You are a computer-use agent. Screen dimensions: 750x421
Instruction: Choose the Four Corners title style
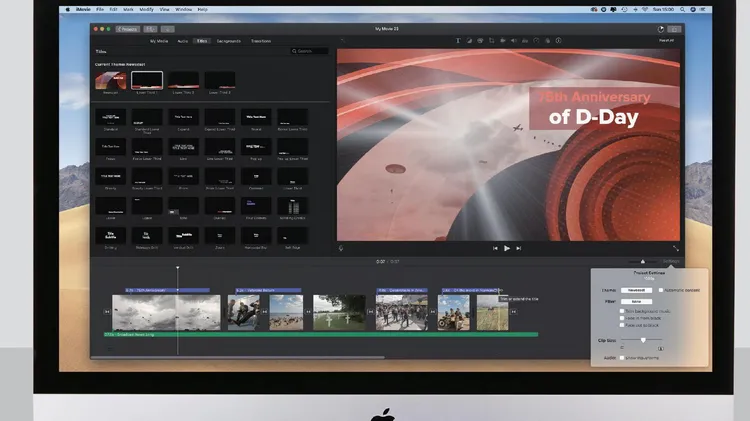click(256, 206)
